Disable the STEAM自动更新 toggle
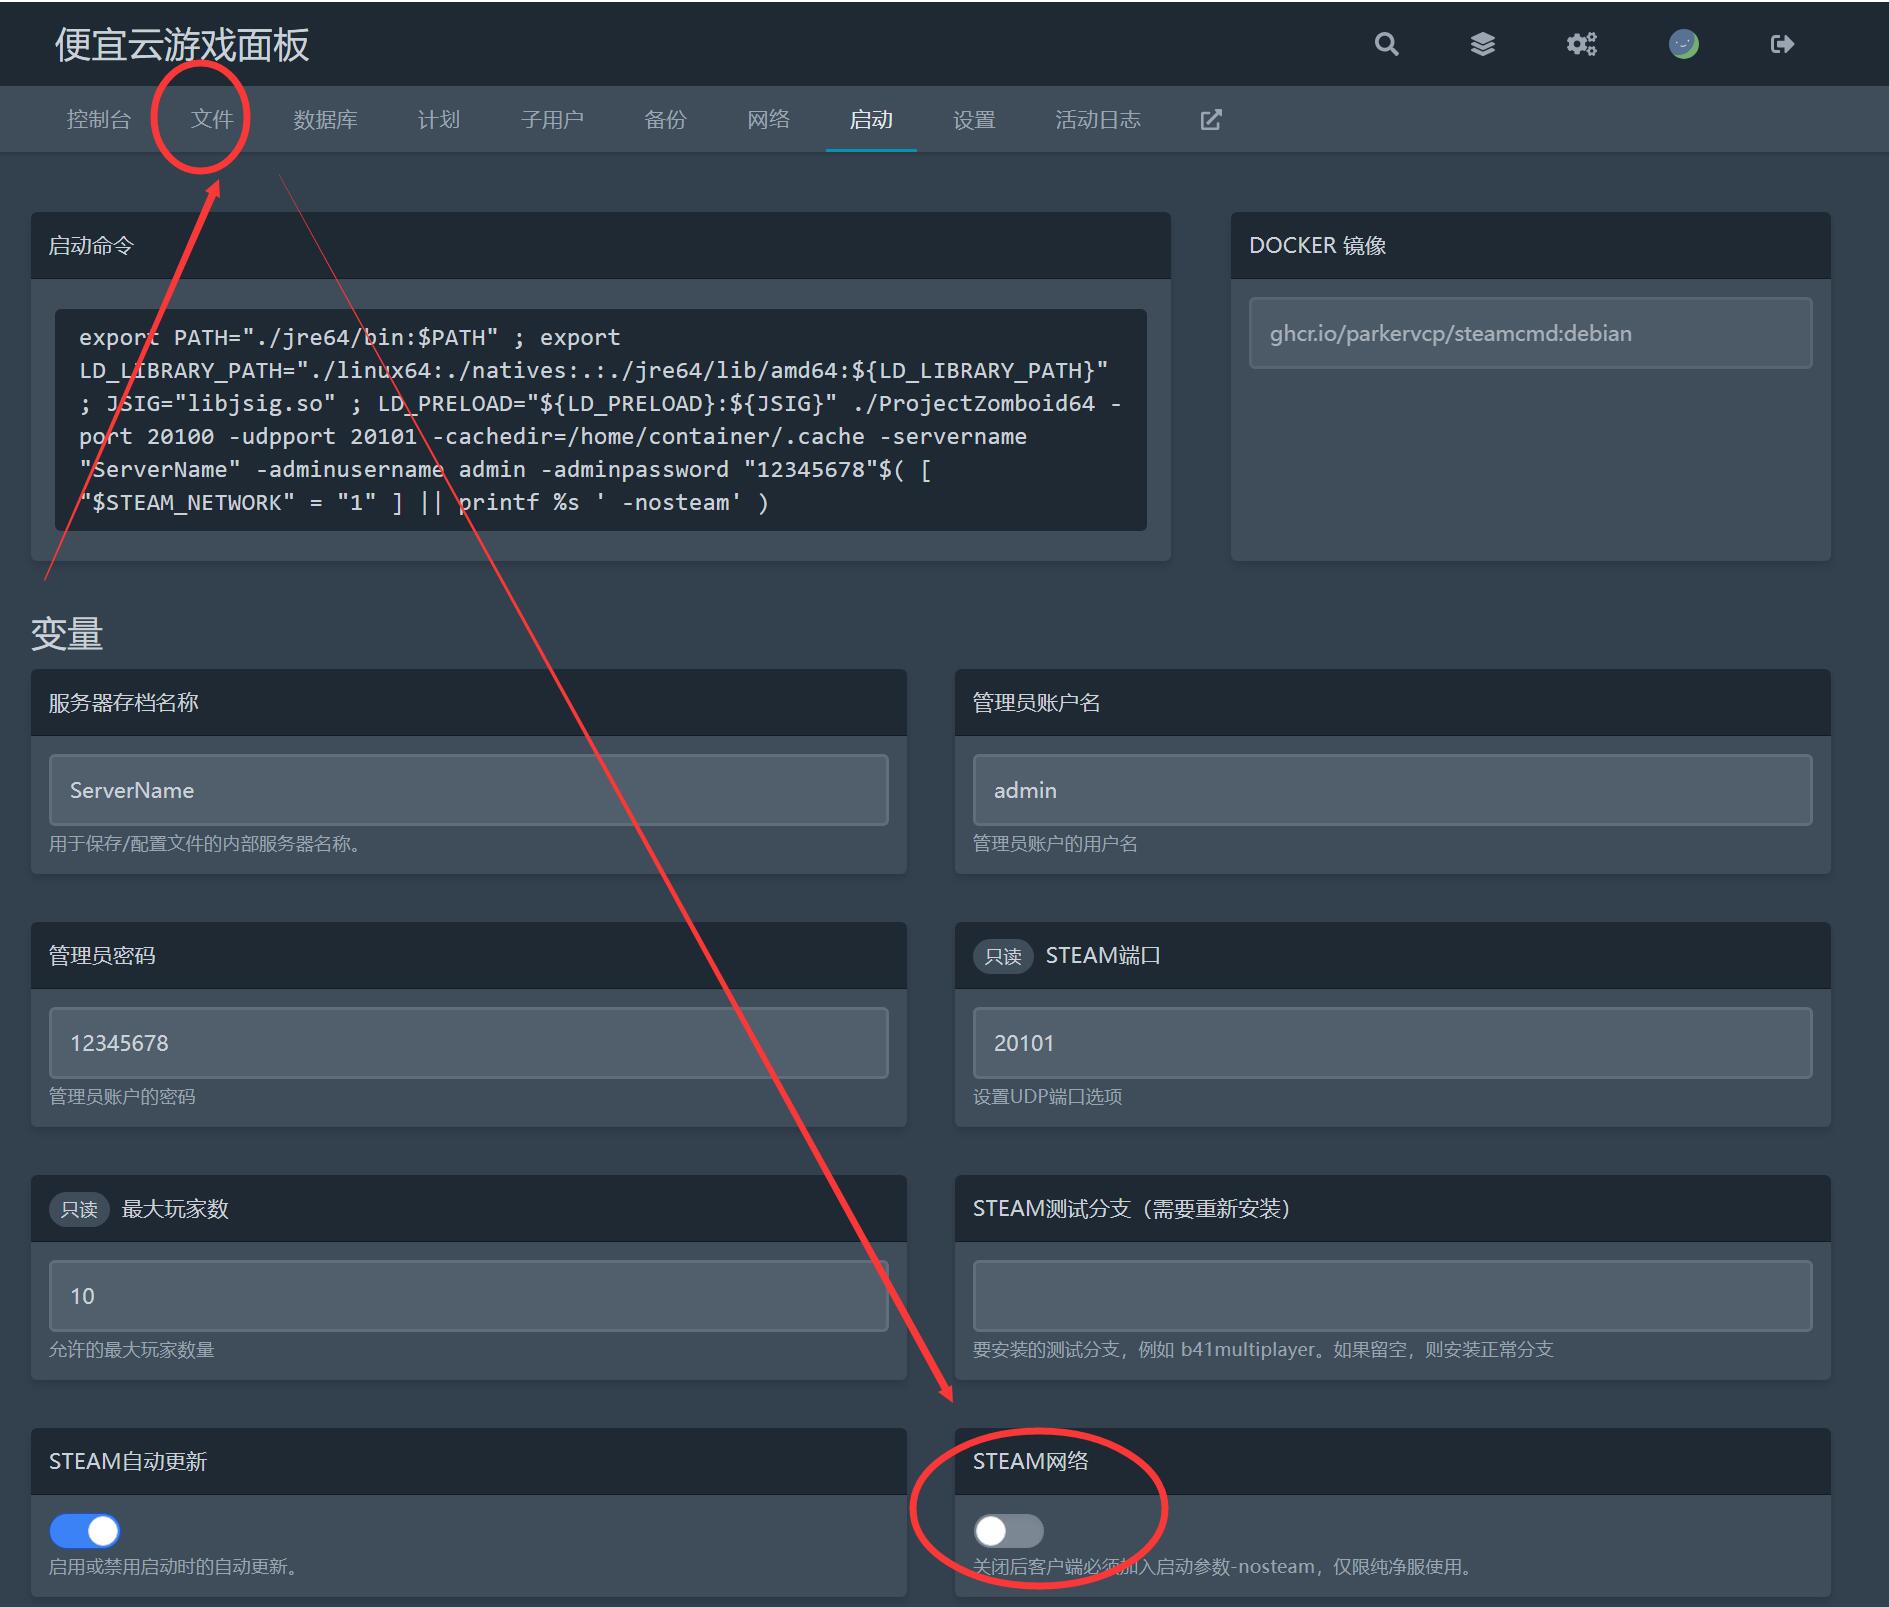This screenshot has height=1607, width=1889. coord(85,1531)
